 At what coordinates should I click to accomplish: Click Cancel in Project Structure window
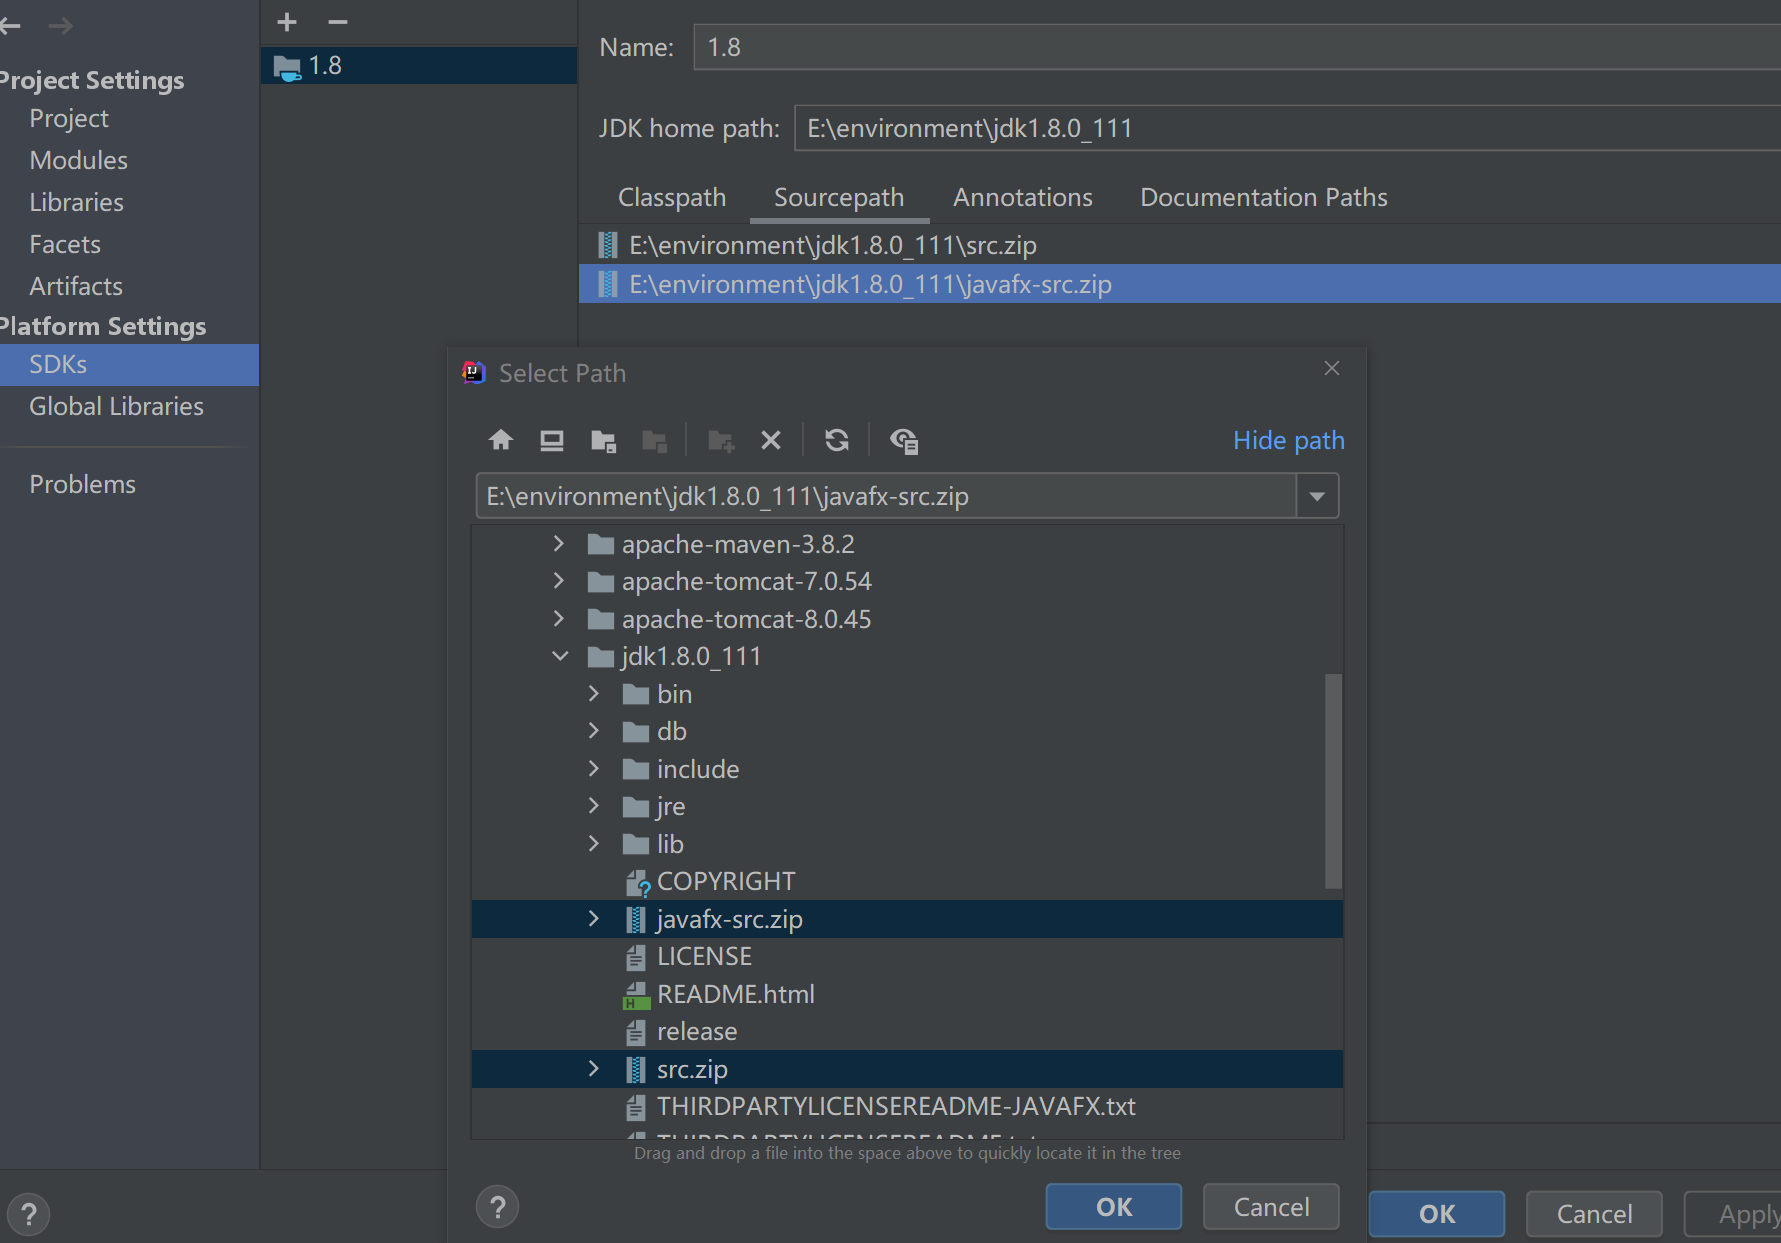pyautogui.click(x=1594, y=1214)
